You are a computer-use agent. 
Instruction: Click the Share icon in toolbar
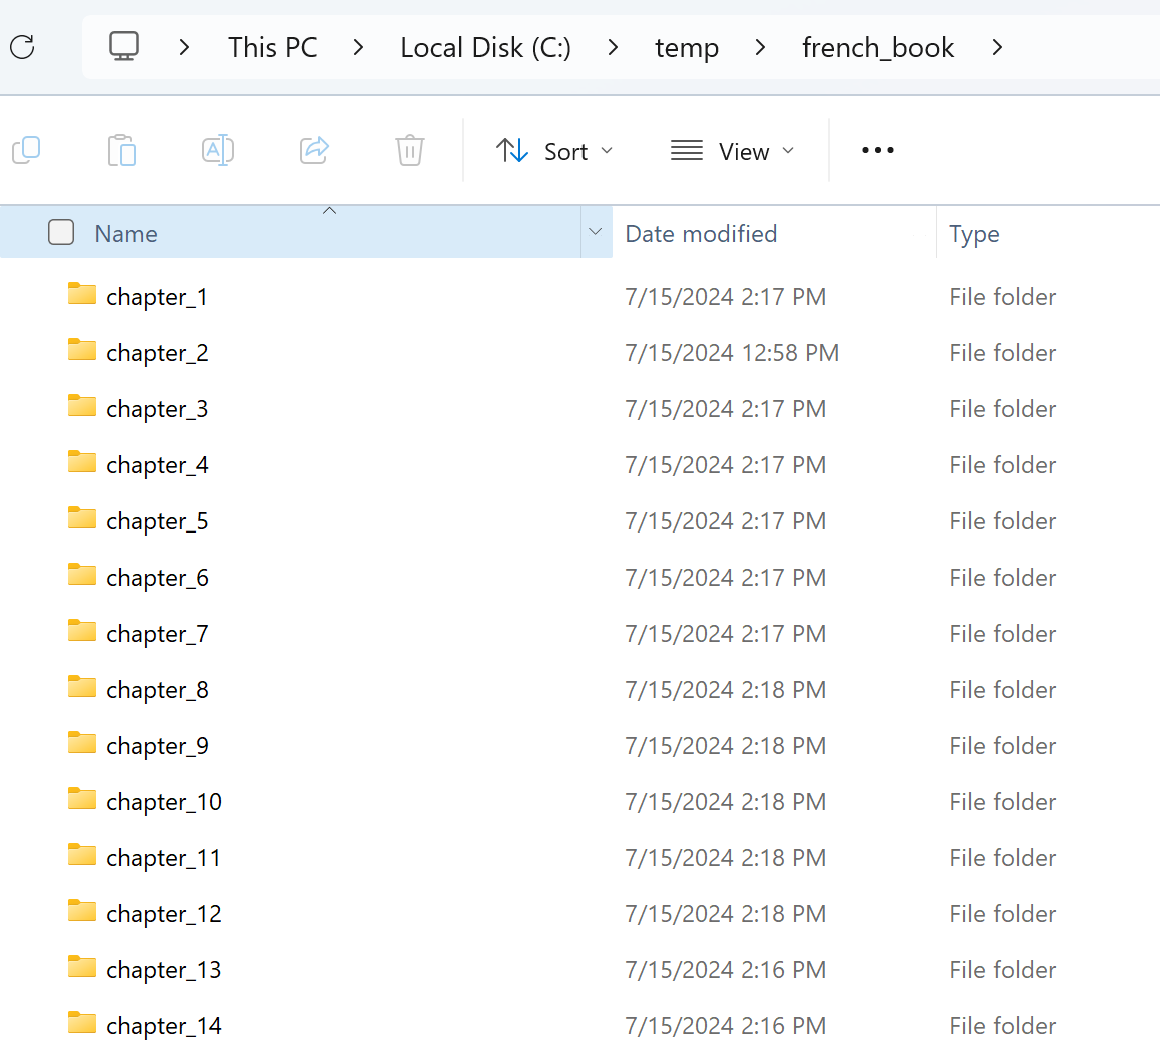(x=314, y=150)
